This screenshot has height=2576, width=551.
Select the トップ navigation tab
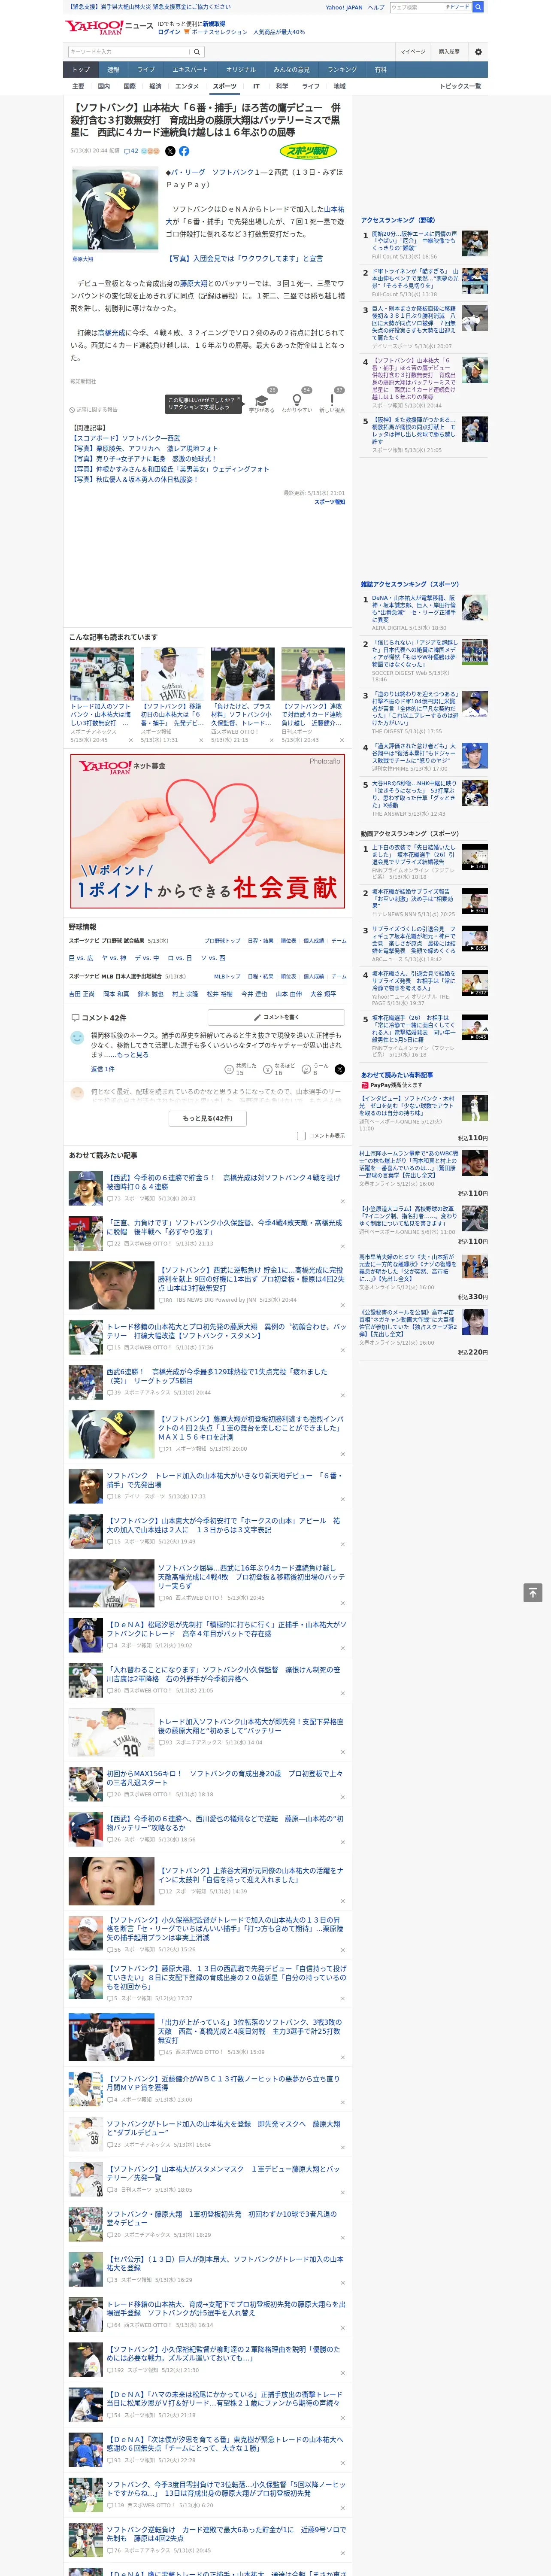click(81, 70)
